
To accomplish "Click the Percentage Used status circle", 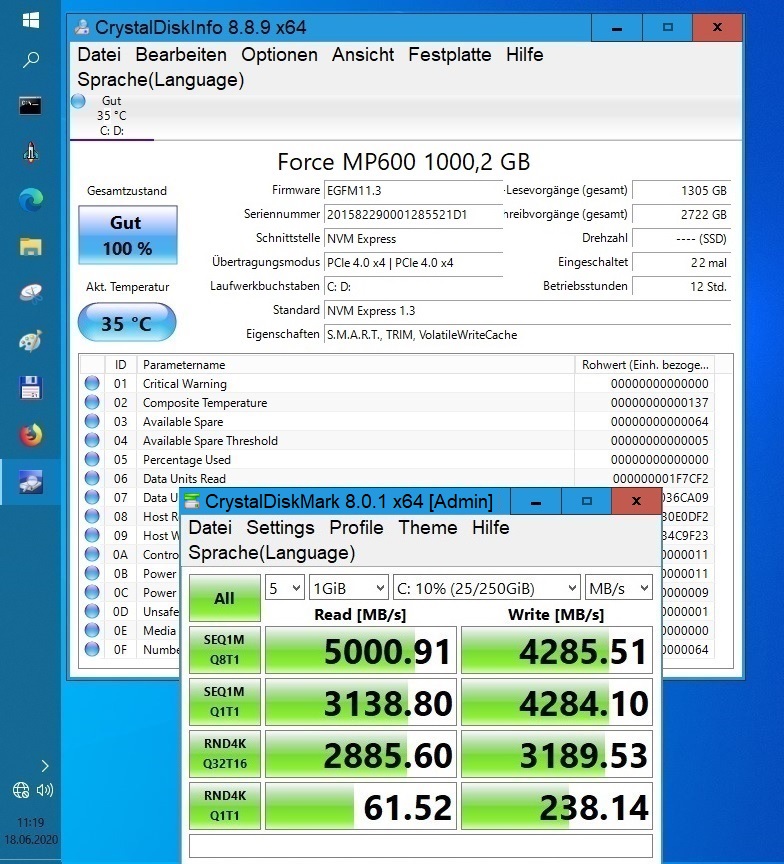I will pos(92,459).
